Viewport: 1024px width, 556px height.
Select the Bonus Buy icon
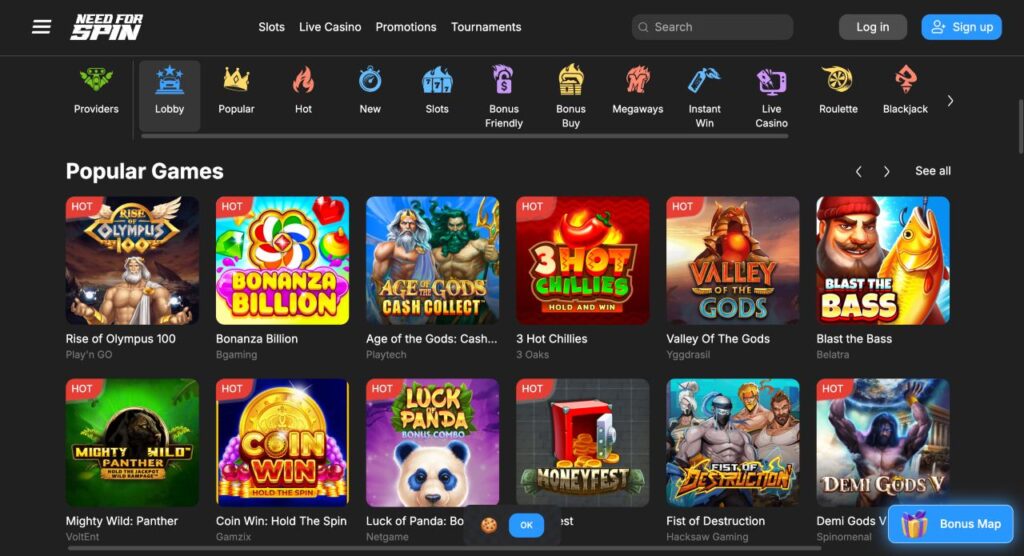pyautogui.click(x=571, y=80)
